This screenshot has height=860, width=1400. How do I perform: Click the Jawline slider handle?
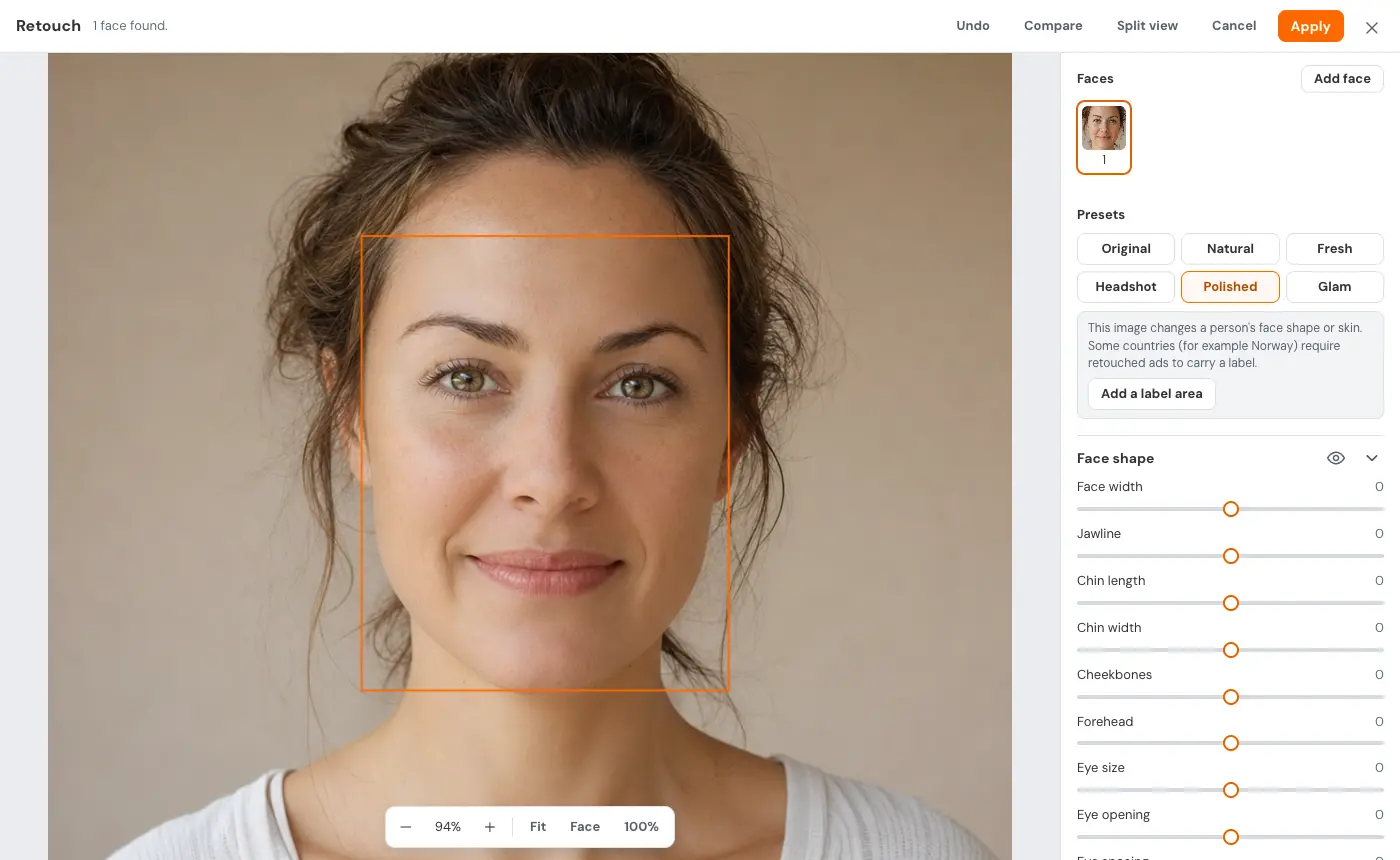pyautogui.click(x=1231, y=556)
